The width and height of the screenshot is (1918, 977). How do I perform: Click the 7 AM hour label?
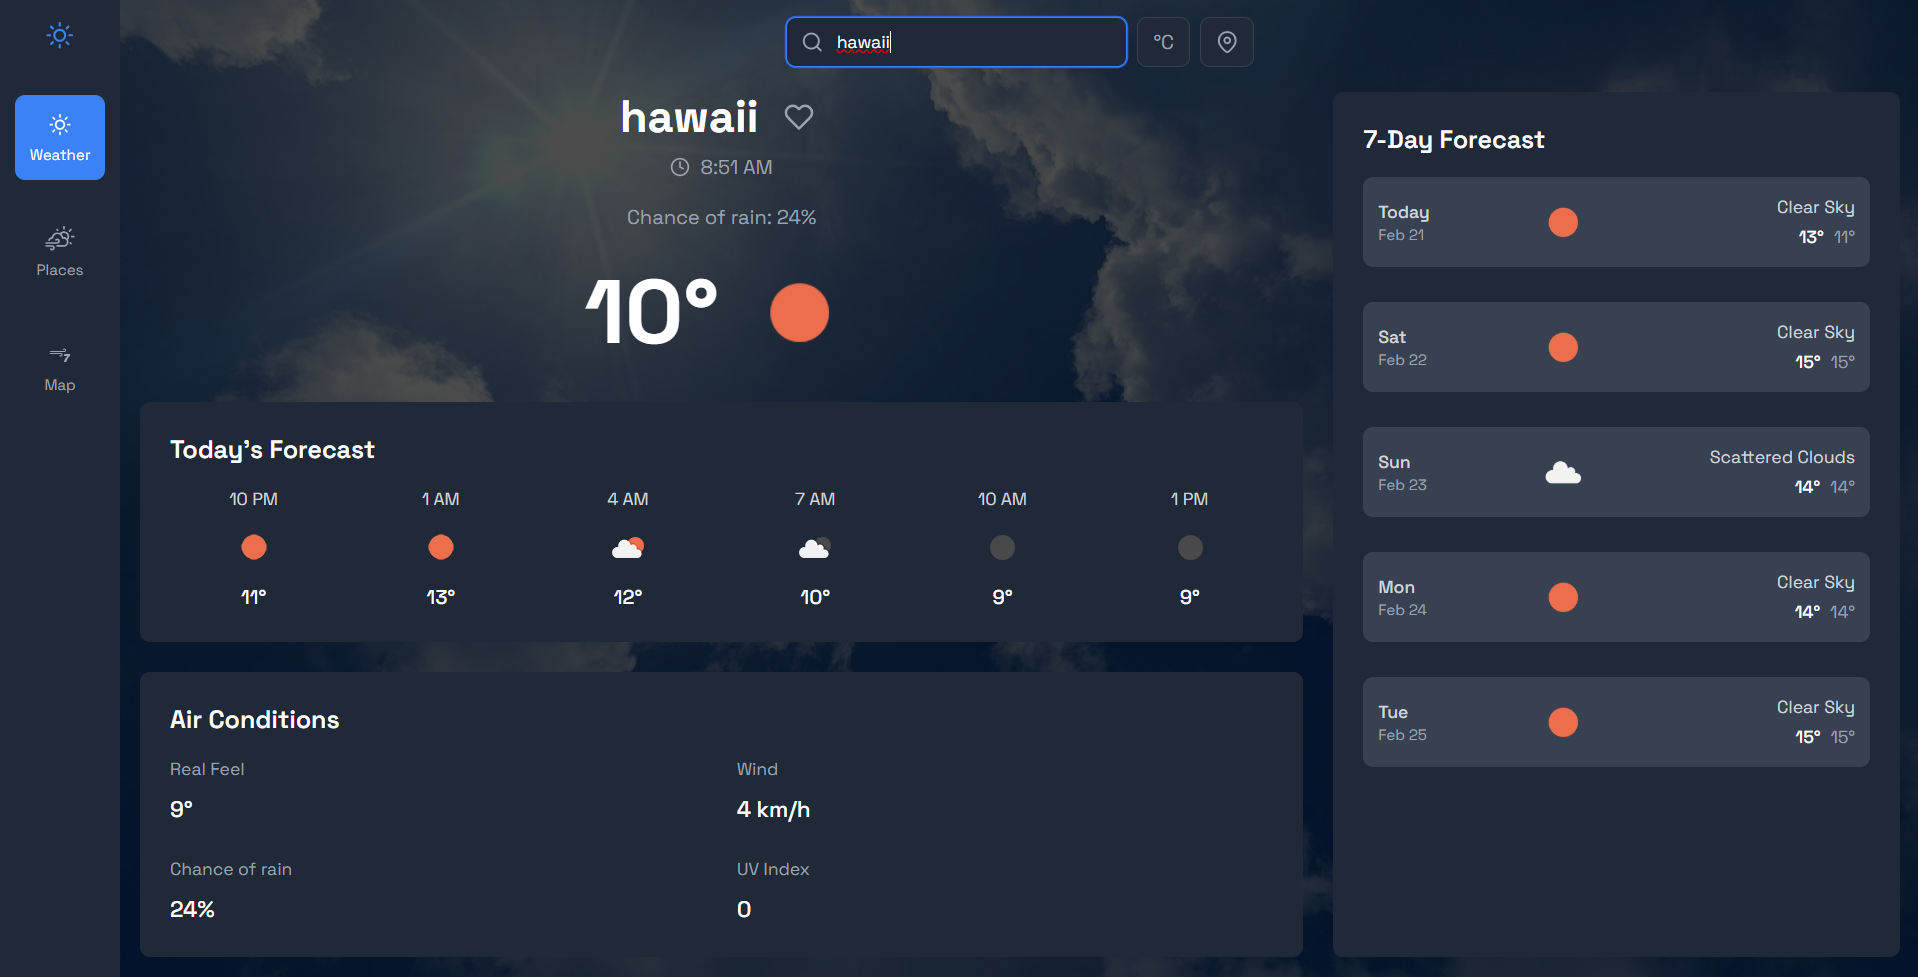point(815,499)
